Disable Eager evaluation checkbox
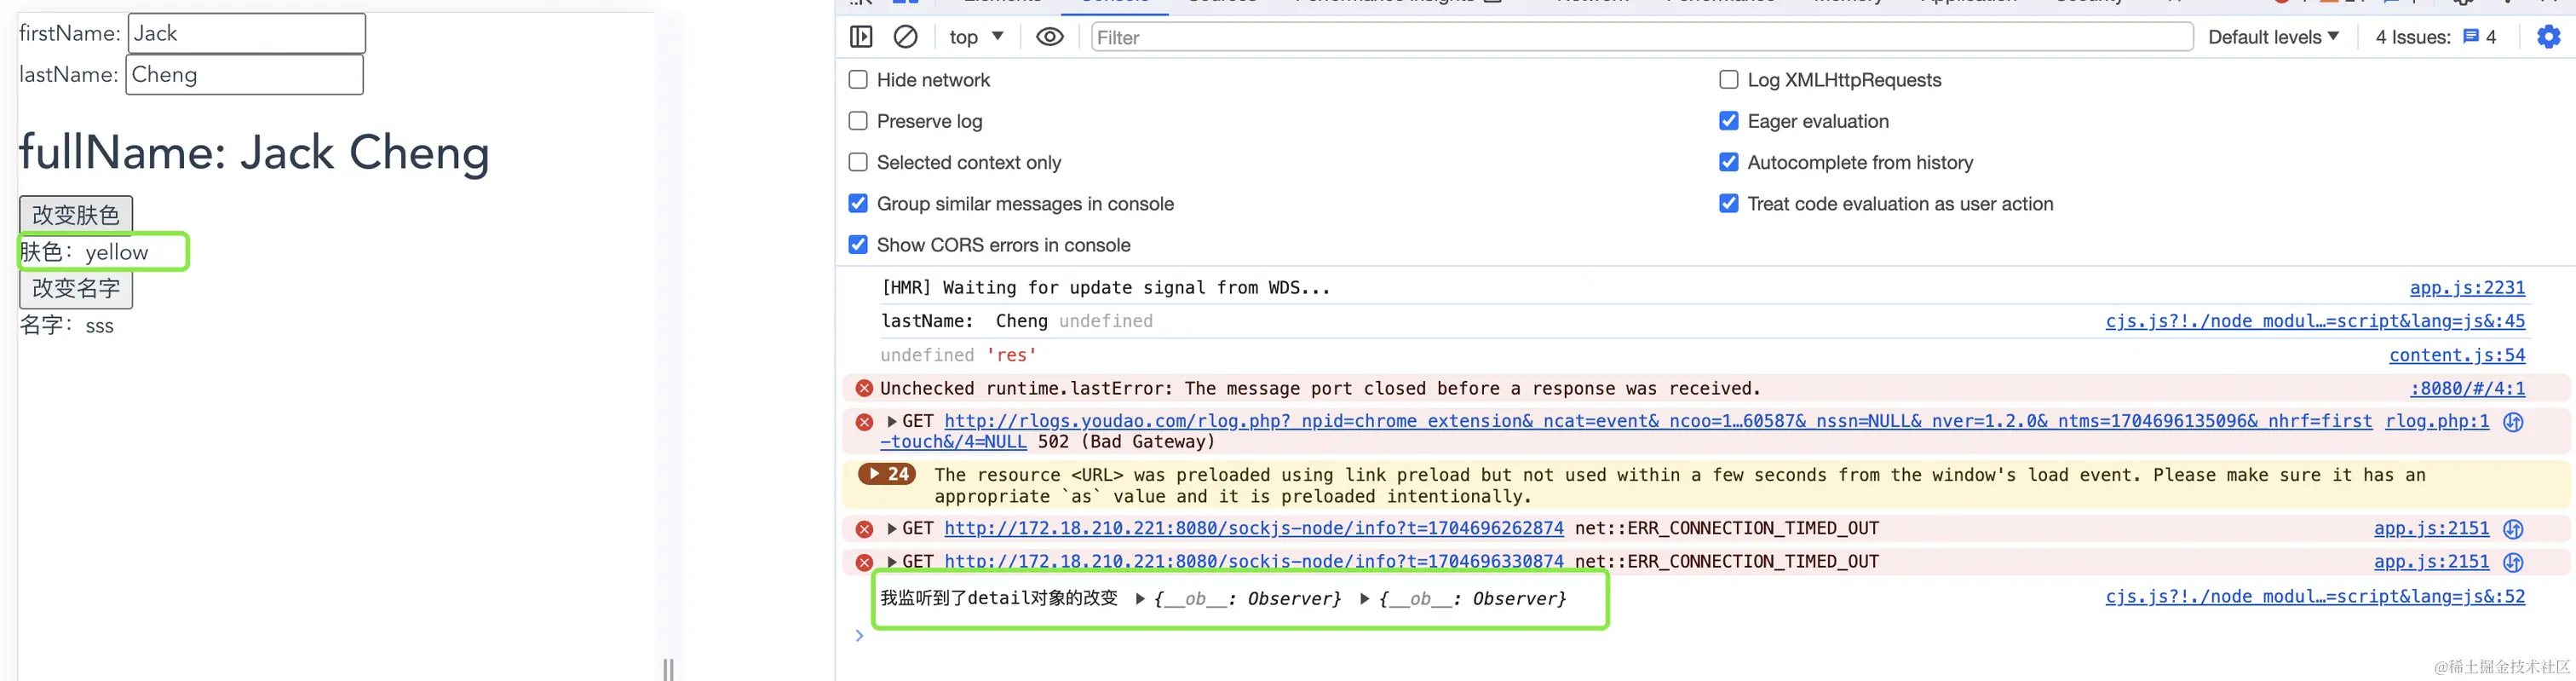 (x=1728, y=121)
